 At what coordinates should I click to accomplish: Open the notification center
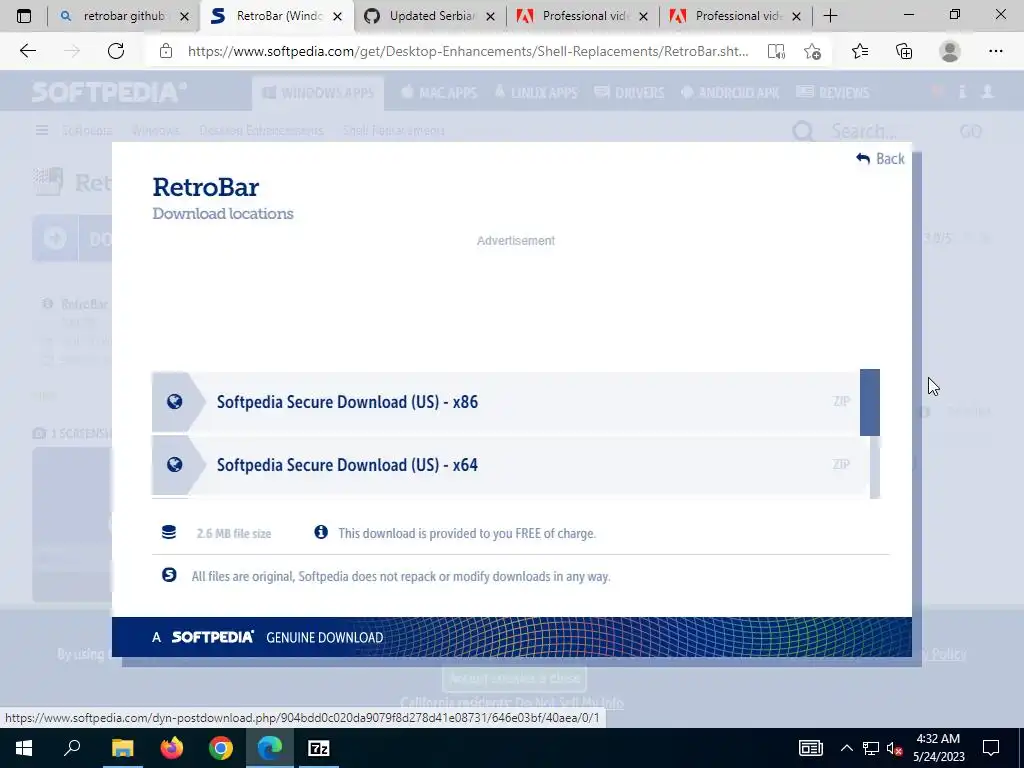991,748
